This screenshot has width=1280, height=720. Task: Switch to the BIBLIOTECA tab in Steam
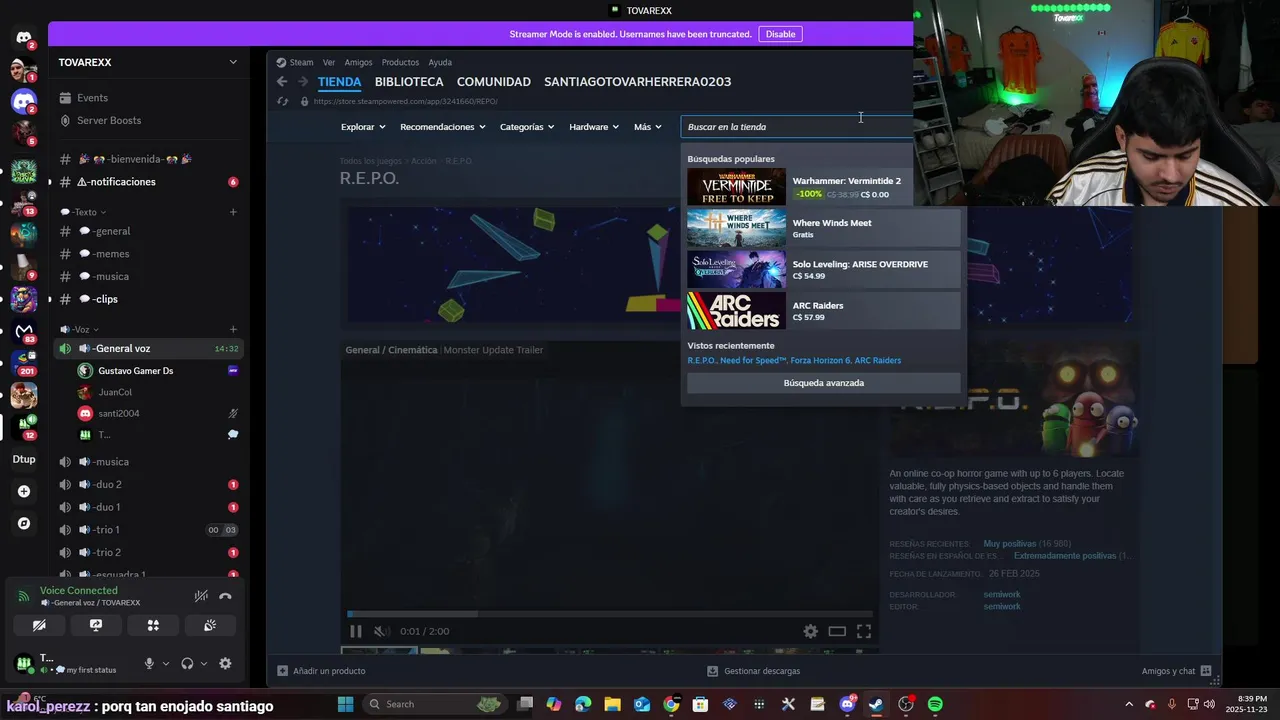click(409, 82)
